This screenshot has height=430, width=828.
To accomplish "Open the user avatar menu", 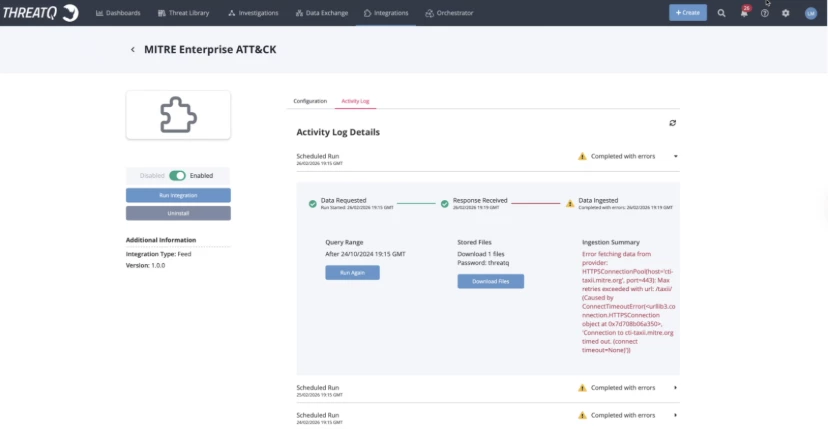I will point(811,13).
